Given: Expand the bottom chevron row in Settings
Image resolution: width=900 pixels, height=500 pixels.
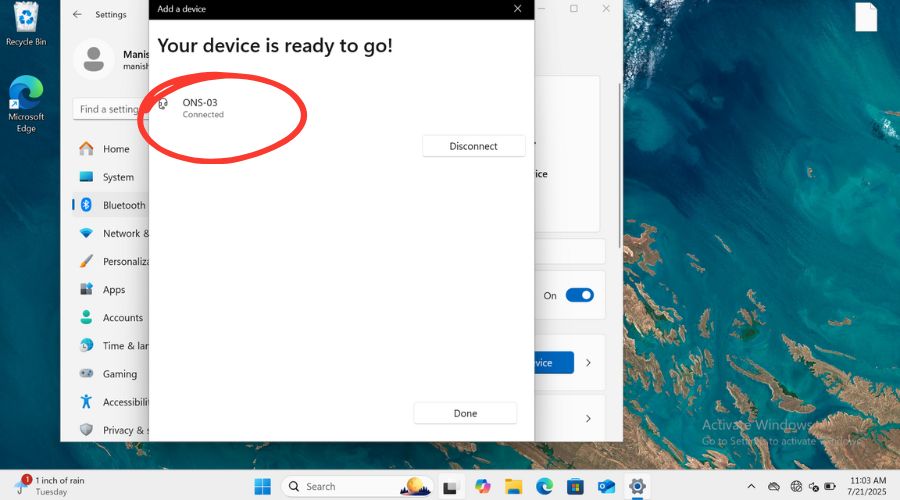Looking at the screenshot, I should [588, 419].
